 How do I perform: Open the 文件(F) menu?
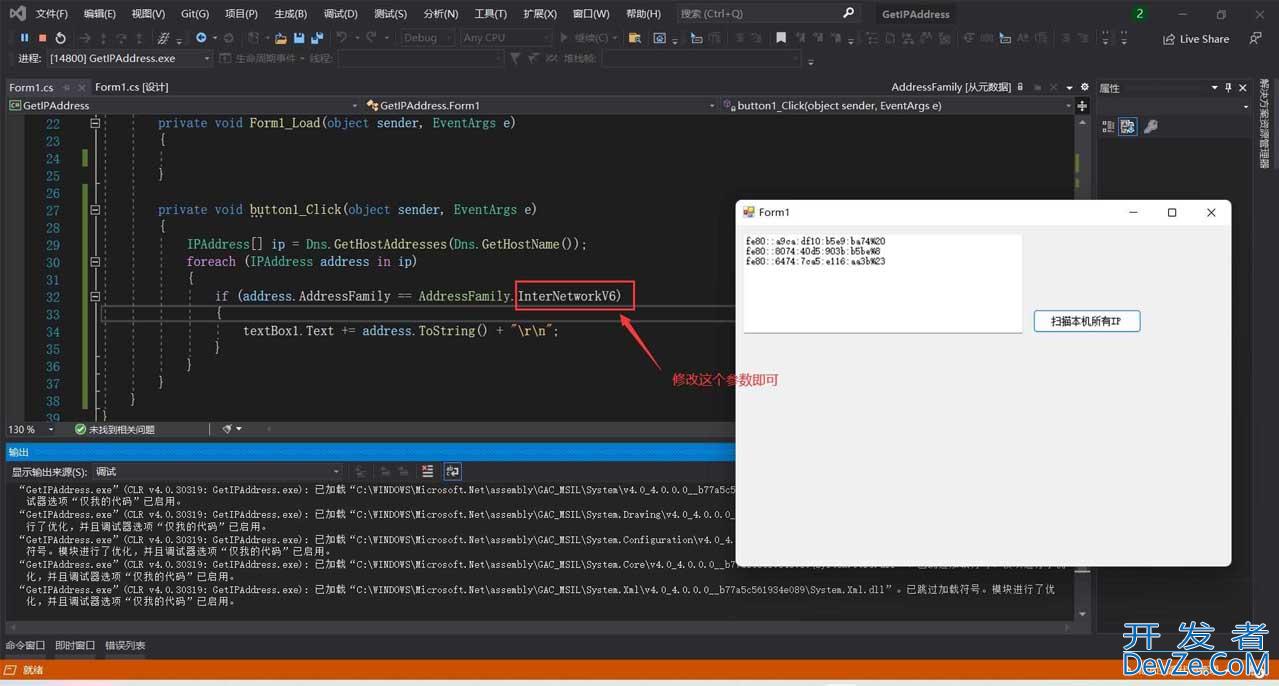[x=52, y=14]
